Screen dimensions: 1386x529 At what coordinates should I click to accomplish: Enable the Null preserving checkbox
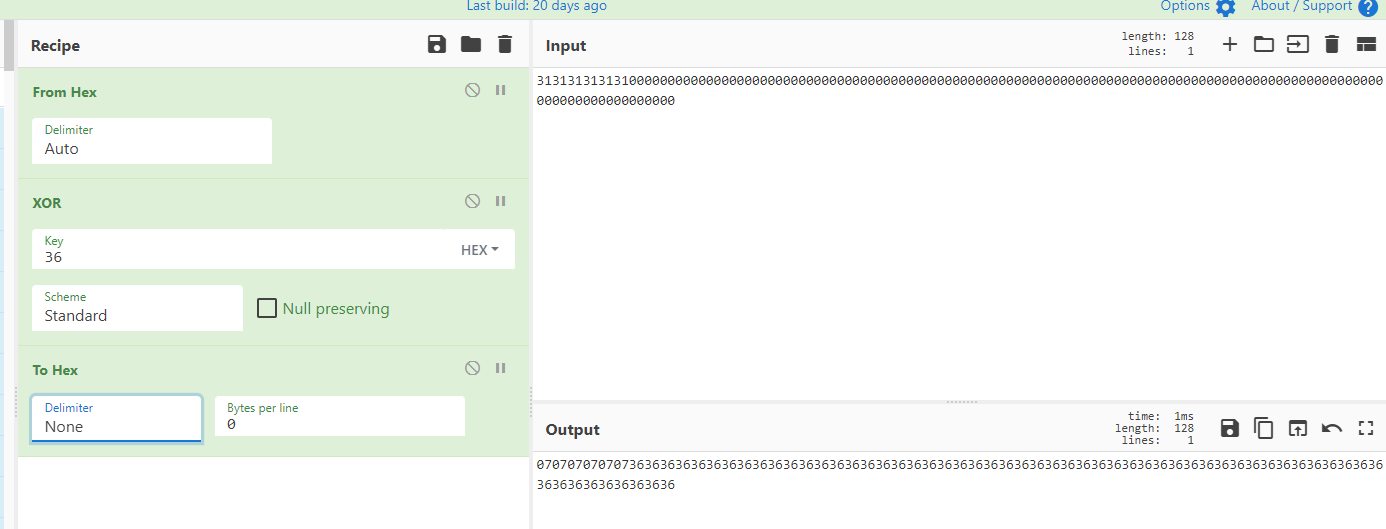pyautogui.click(x=267, y=308)
